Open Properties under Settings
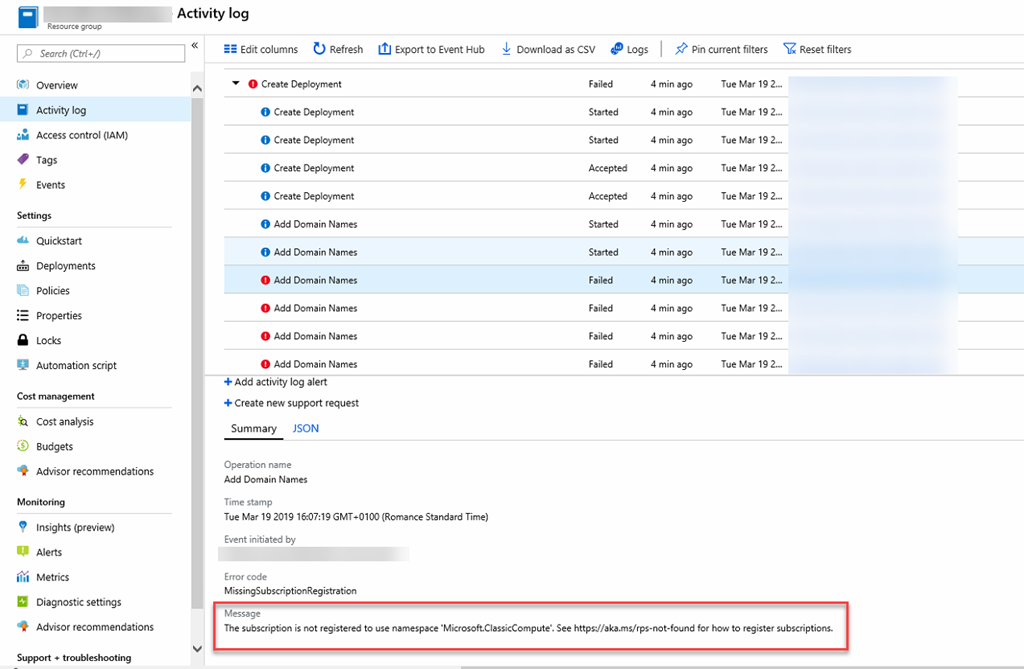 tap(59, 315)
